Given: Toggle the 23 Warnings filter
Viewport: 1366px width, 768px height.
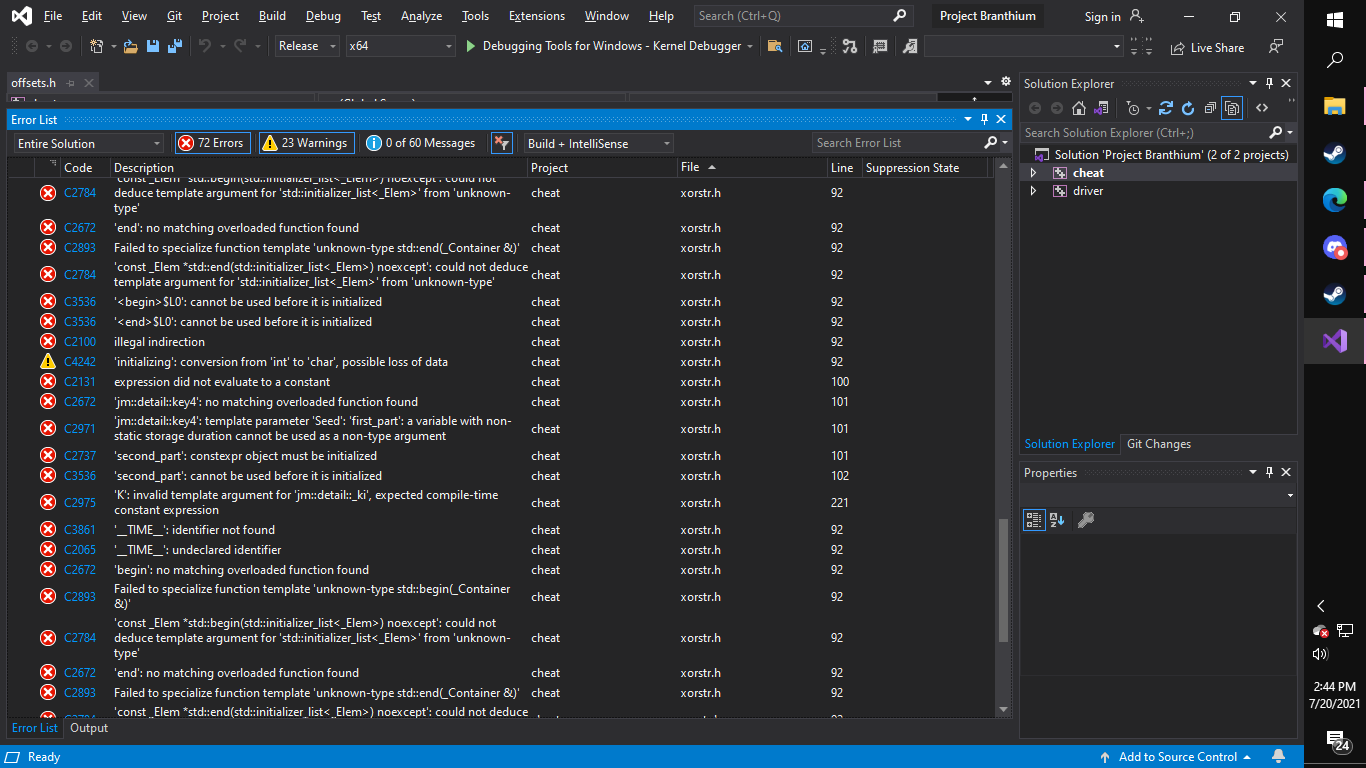Looking at the screenshot, I should 305,143.
